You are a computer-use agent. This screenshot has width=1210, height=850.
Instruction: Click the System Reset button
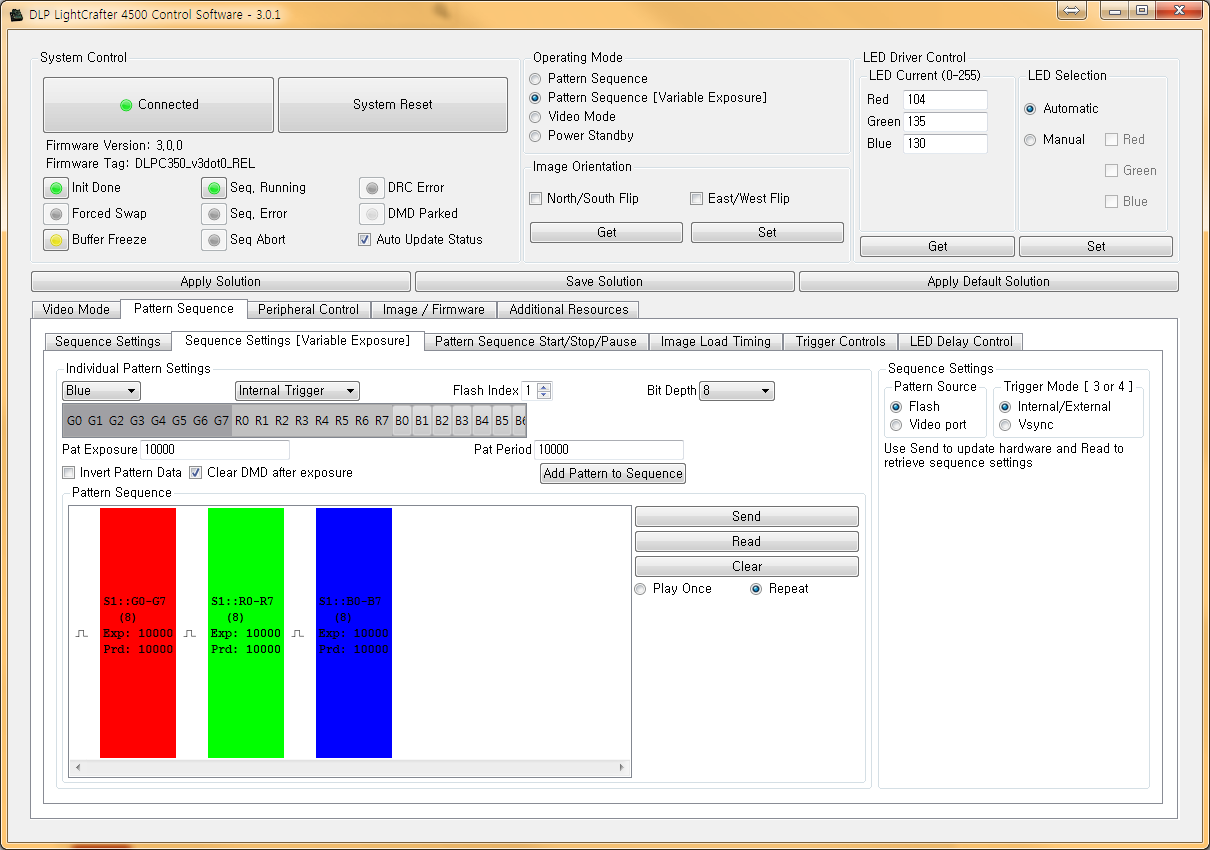pyautogui.click(x=393, y=105)
